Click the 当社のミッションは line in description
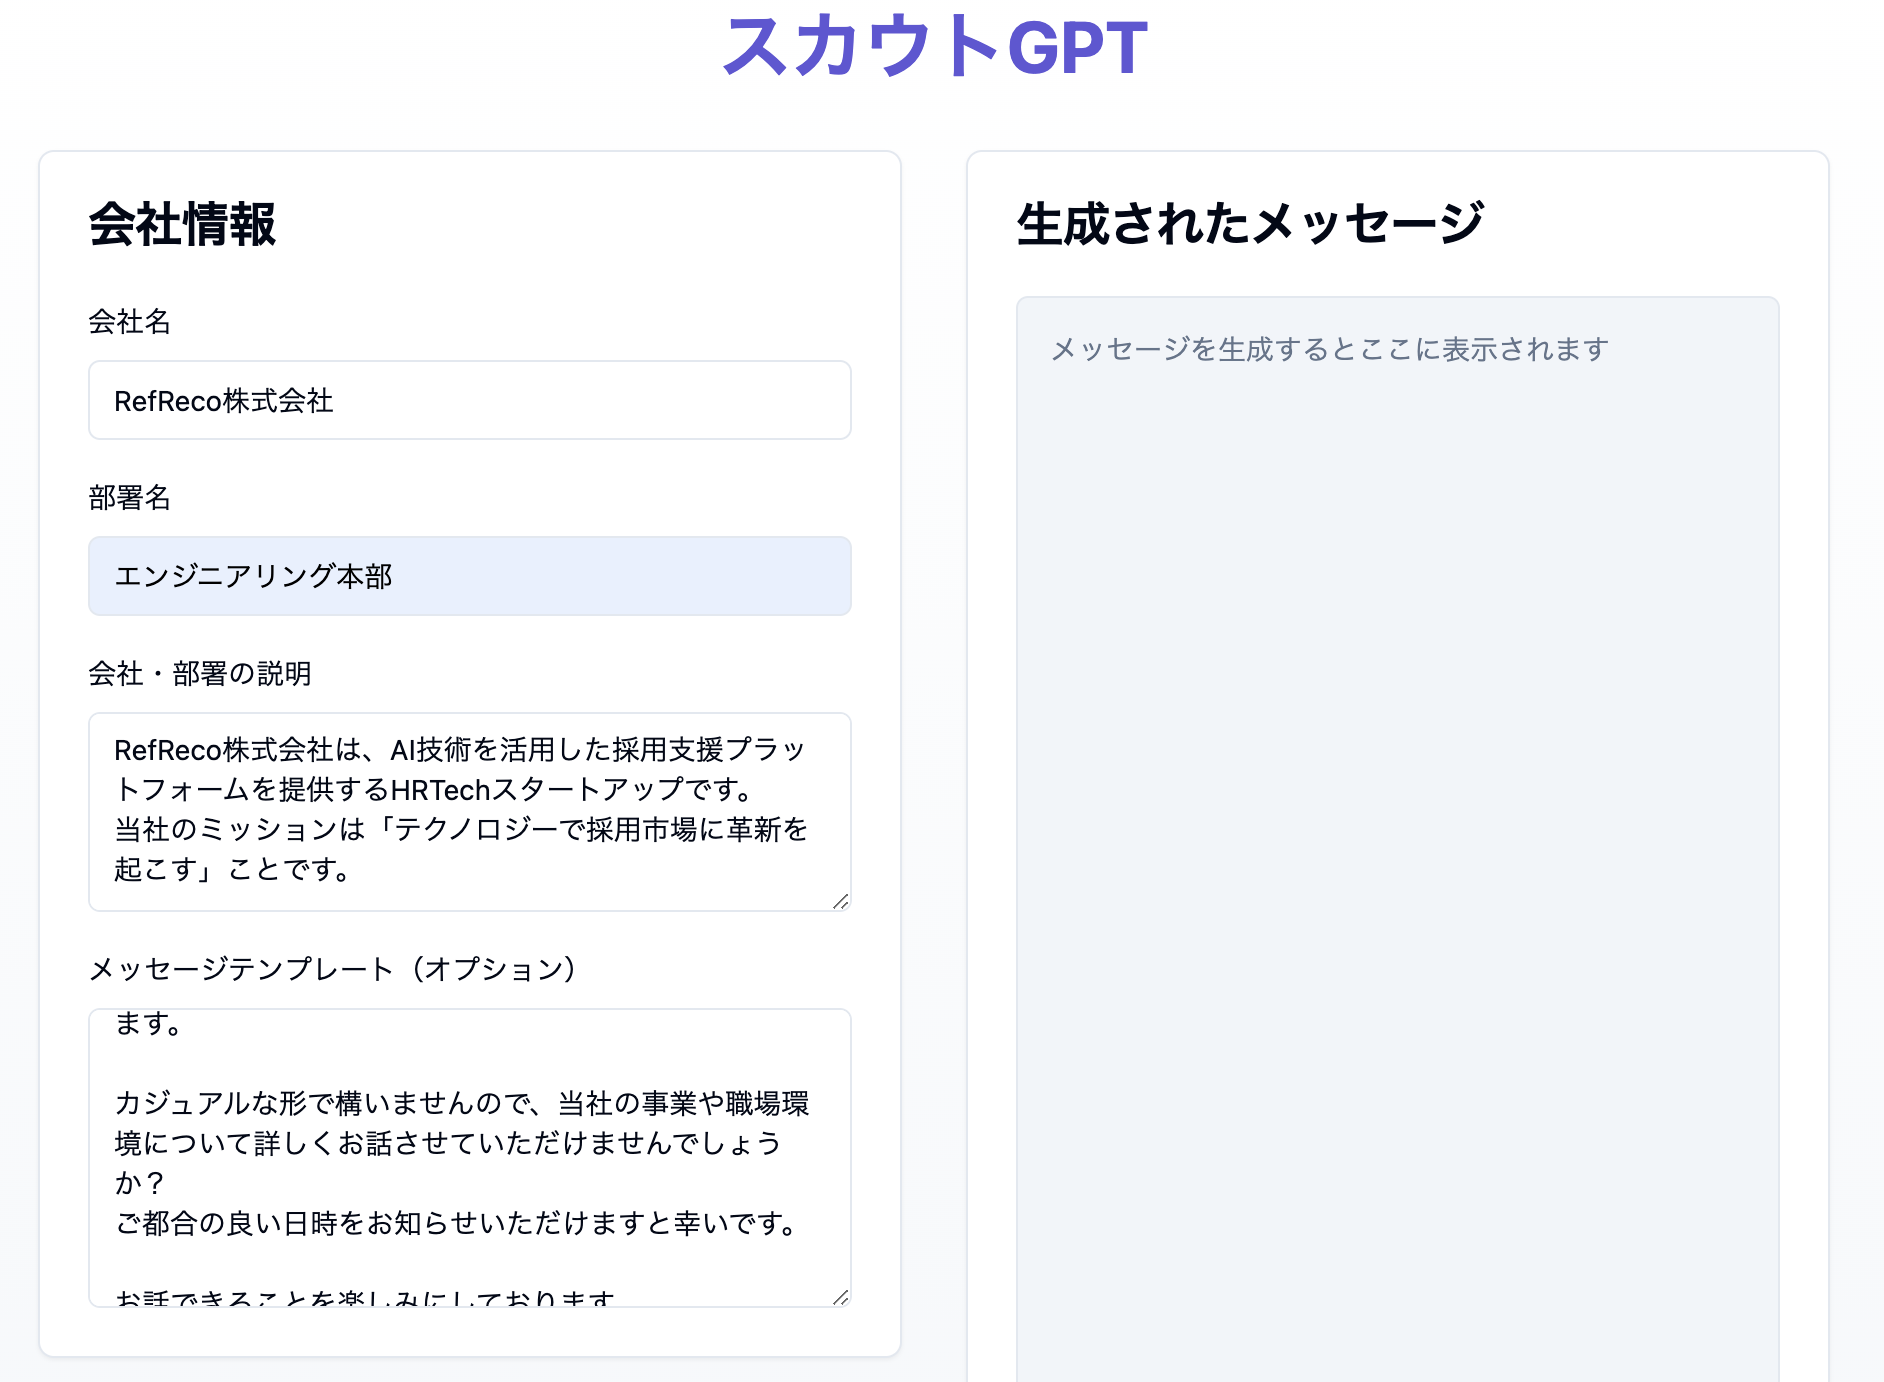This screenshot has height=1382, width=1884. point(461,829)
